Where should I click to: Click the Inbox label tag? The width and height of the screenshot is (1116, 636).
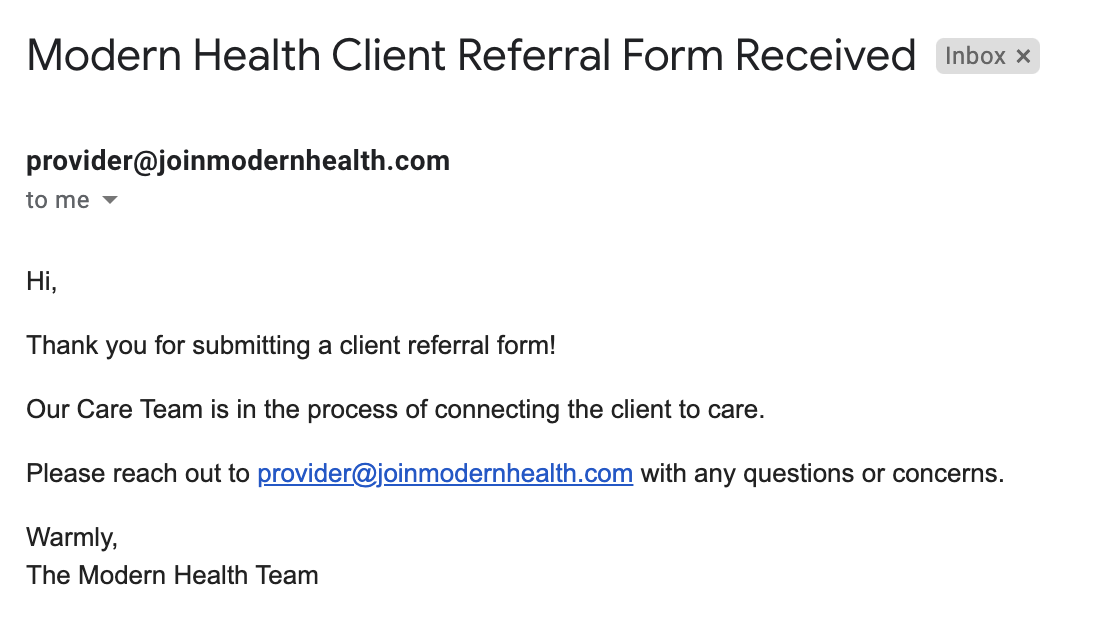(975, 57)
